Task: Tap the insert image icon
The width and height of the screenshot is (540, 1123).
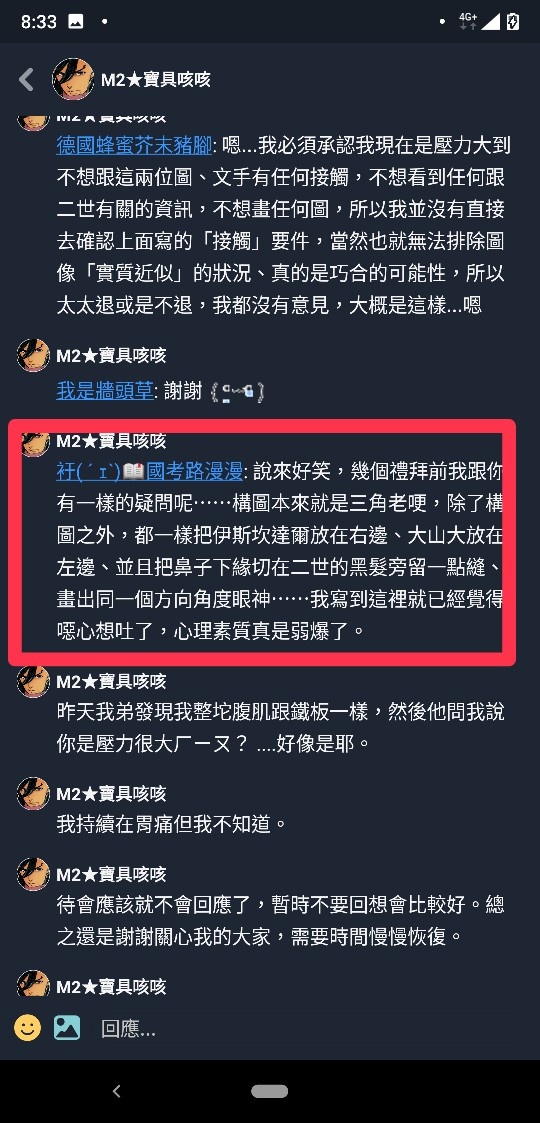Action: point(67,1028)
